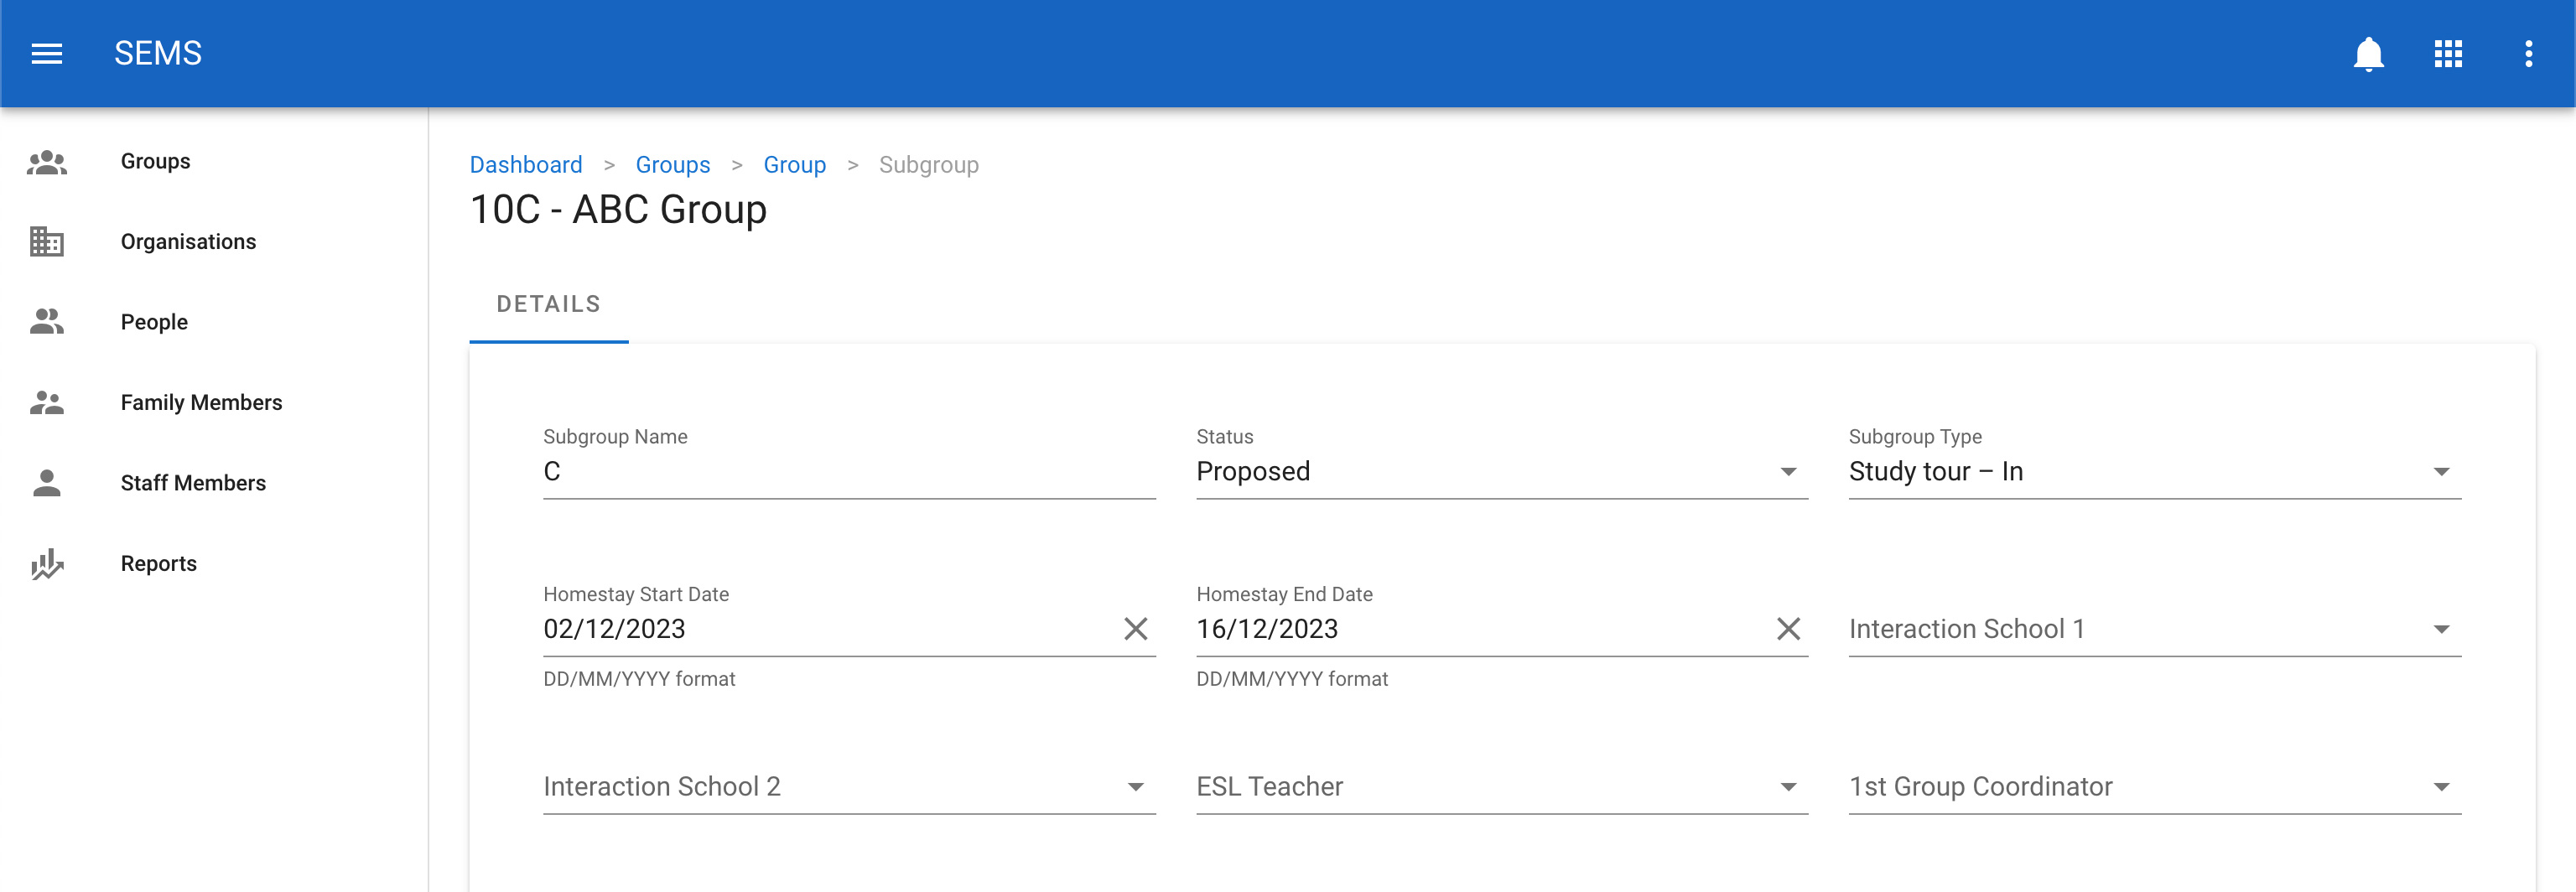This screenshot has width=2576, height=892.
Task: Open the apps grid launcher
Action: 2447,54
